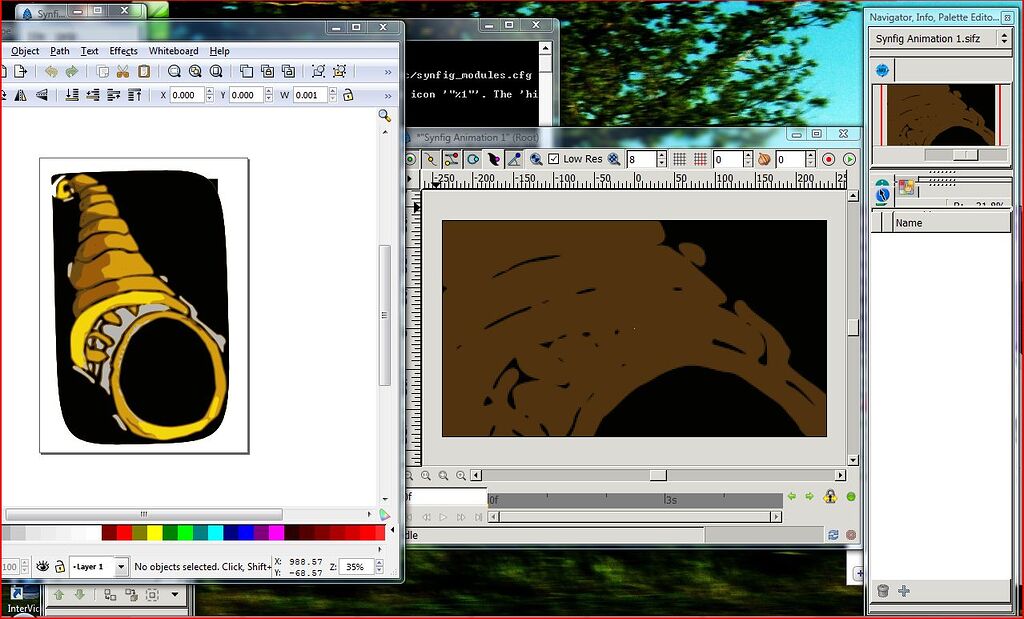Open the Whiteboard menu in Inkscape
Viewport: 1024px width, 619px height.
[172, 51]
